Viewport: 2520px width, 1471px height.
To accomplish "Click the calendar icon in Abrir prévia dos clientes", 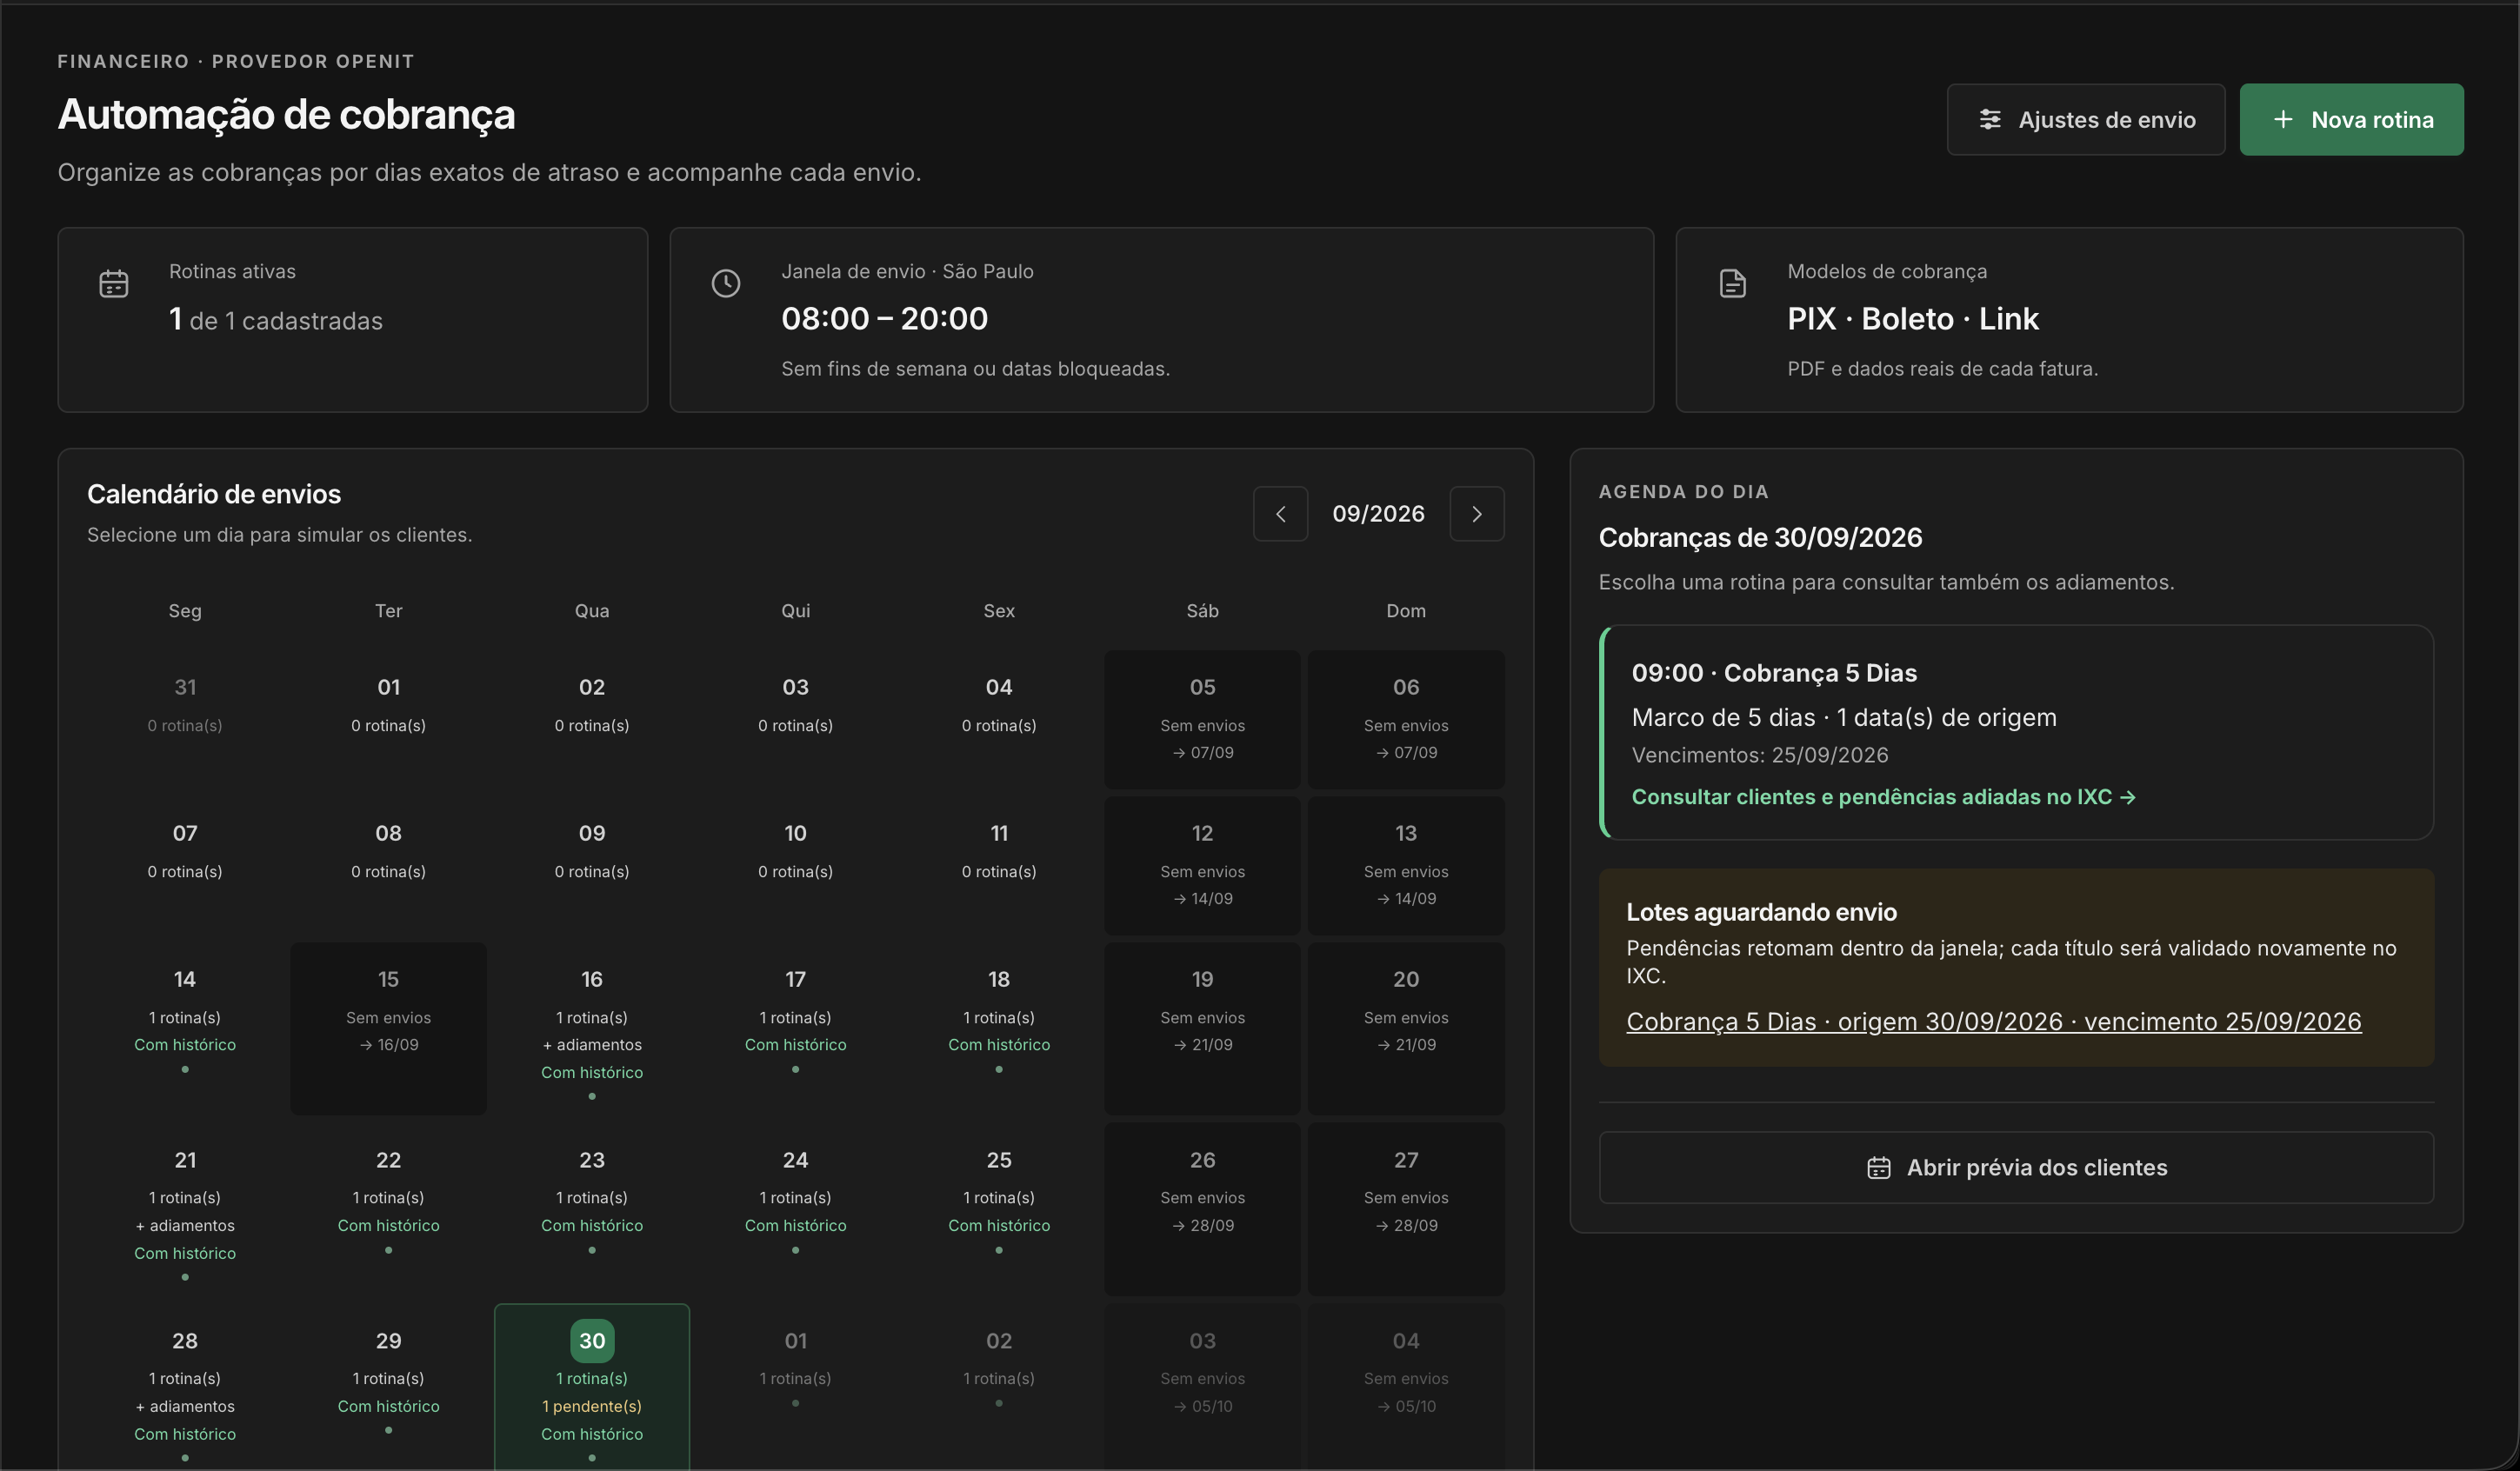I will (x=1879, y=1168).
